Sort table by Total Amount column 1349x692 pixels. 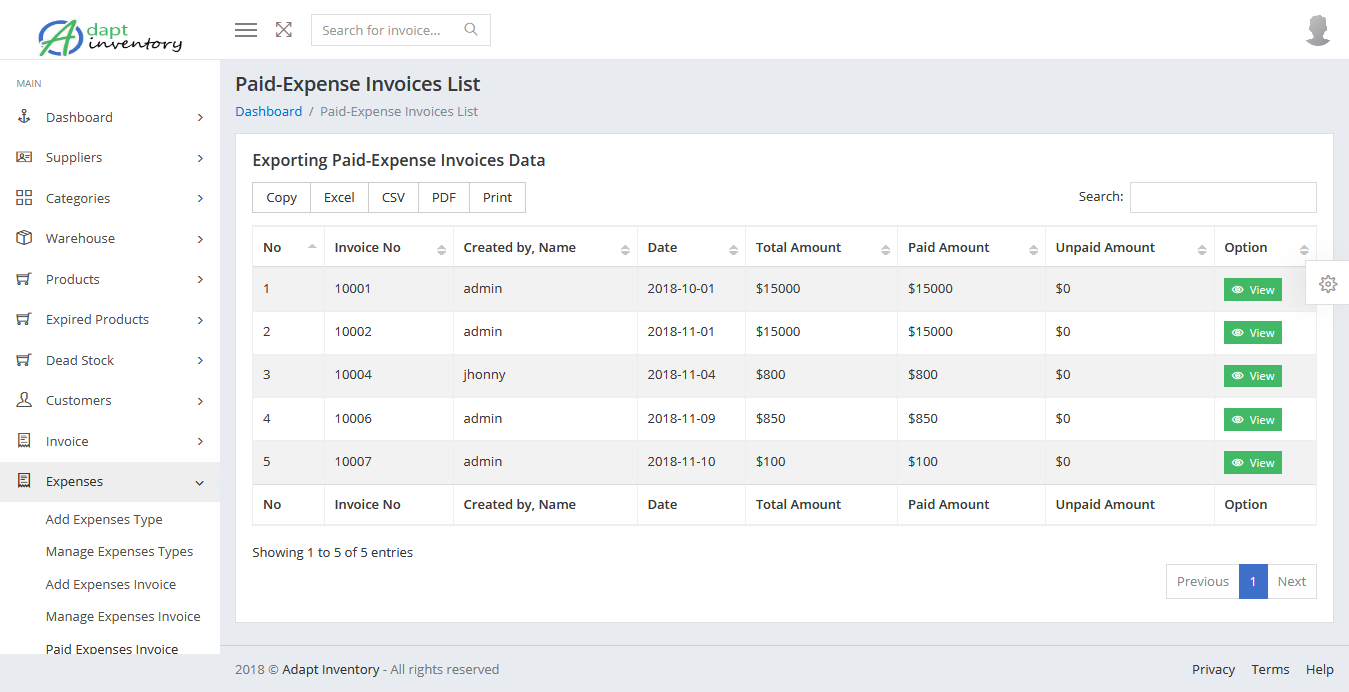[x=820, y=248]
